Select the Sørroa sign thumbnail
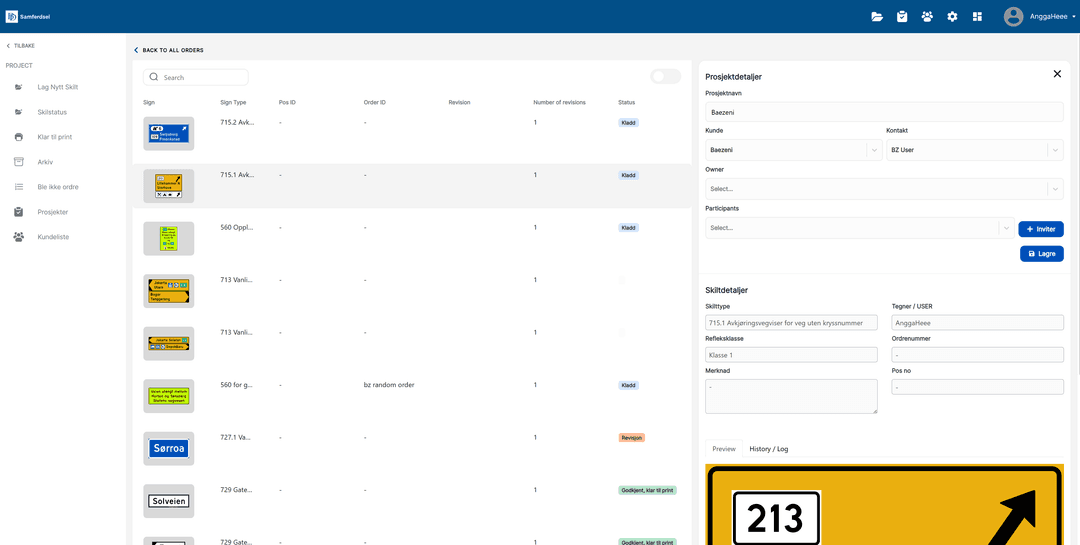1080x545 pixels. tap(169, 449)
